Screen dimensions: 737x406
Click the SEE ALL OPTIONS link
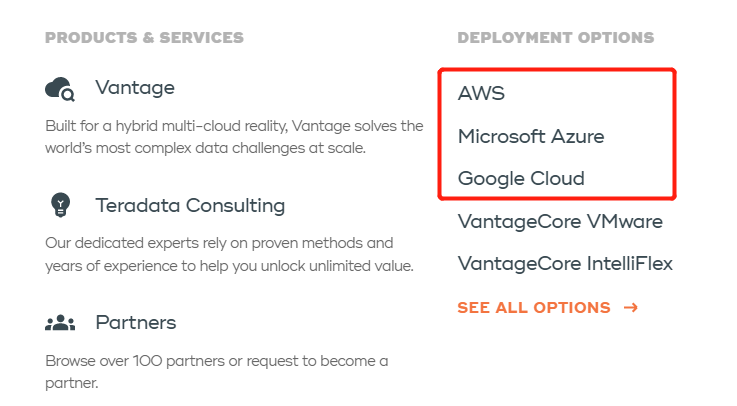(534, 307)
